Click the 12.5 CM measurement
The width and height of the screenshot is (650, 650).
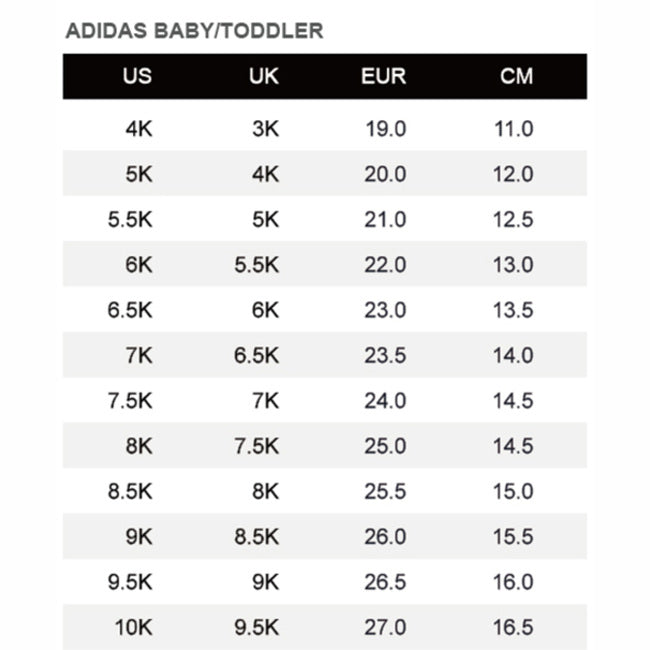coord(513,220)
